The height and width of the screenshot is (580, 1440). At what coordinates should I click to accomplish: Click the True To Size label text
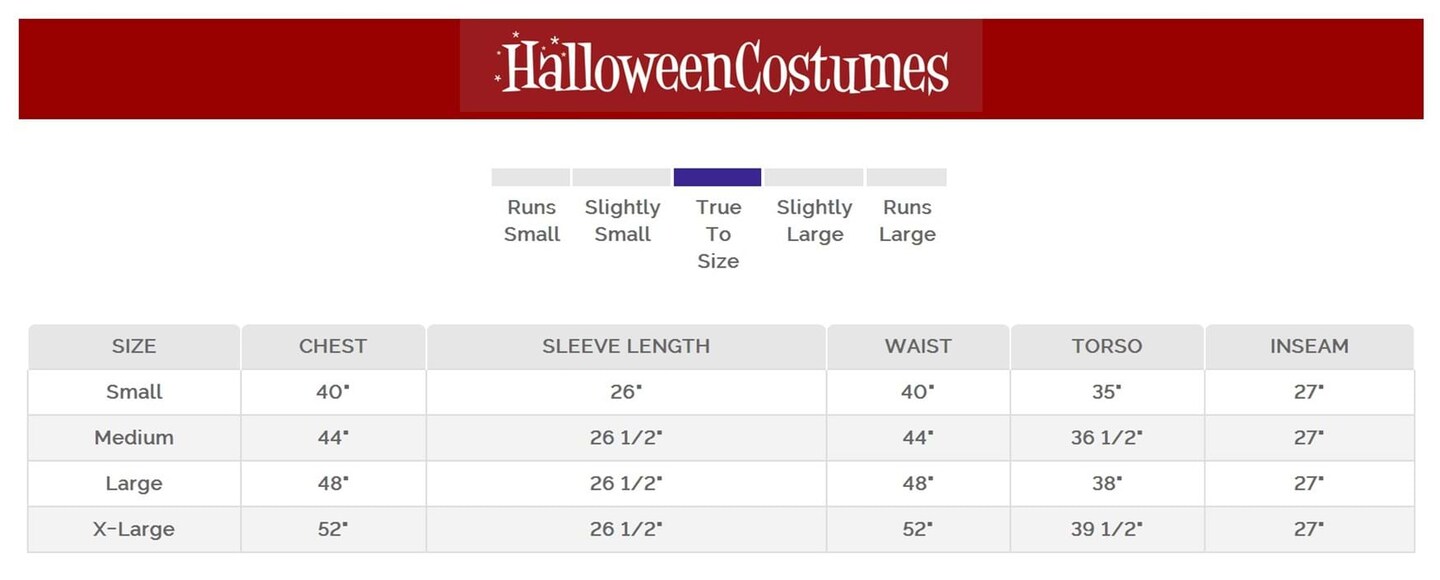point(718,234)
